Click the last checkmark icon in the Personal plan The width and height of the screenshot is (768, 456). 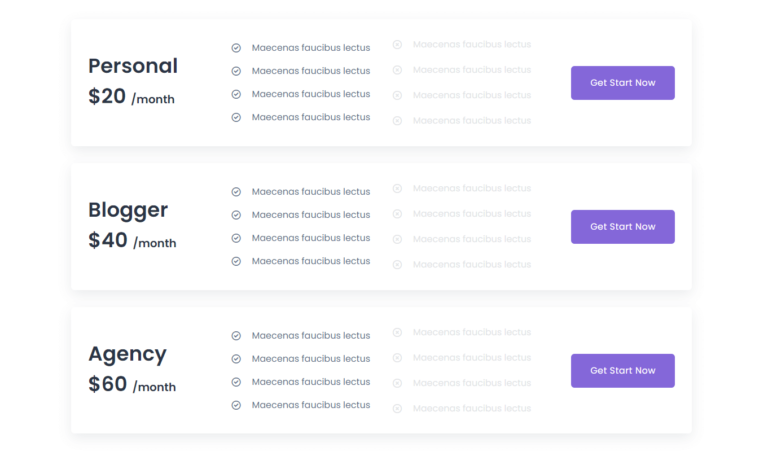pyautogui.click(x=236, y=118)
